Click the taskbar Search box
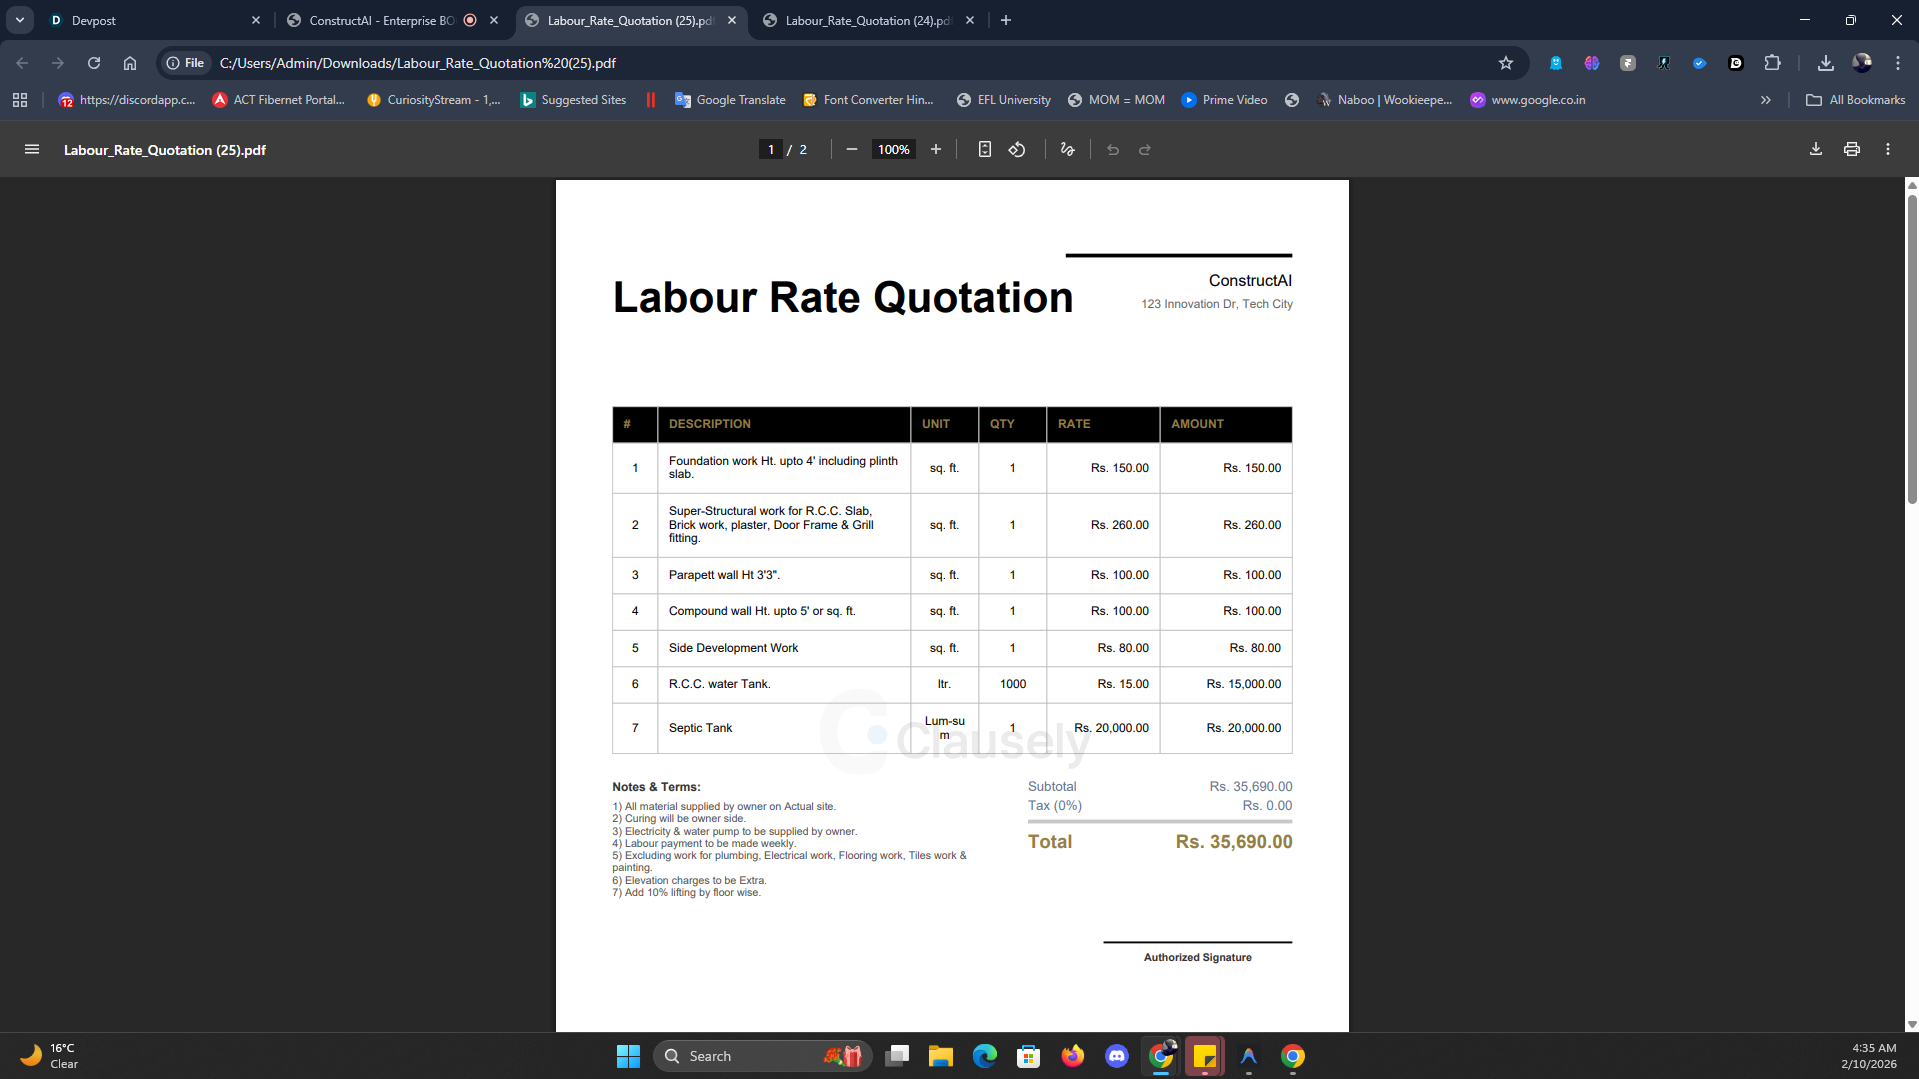Image resolution: width=1919 pixels, height=1079 pixels. pos(762,1056)
